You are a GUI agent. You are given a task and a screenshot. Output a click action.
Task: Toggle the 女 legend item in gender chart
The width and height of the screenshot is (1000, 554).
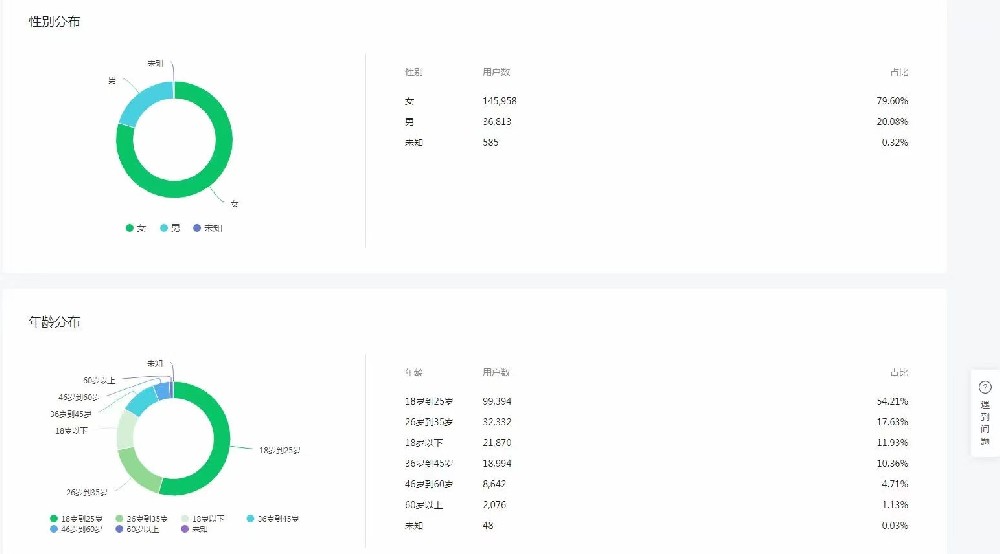pos(136,228)
